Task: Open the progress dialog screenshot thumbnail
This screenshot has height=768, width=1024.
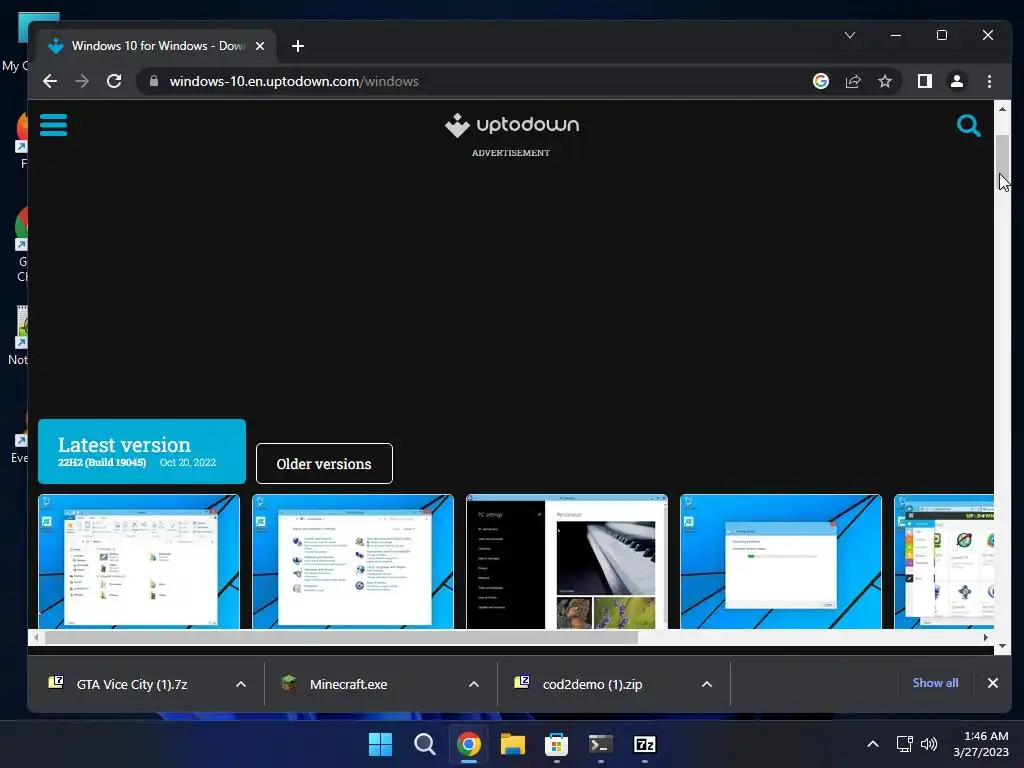Action: (780, 562)
